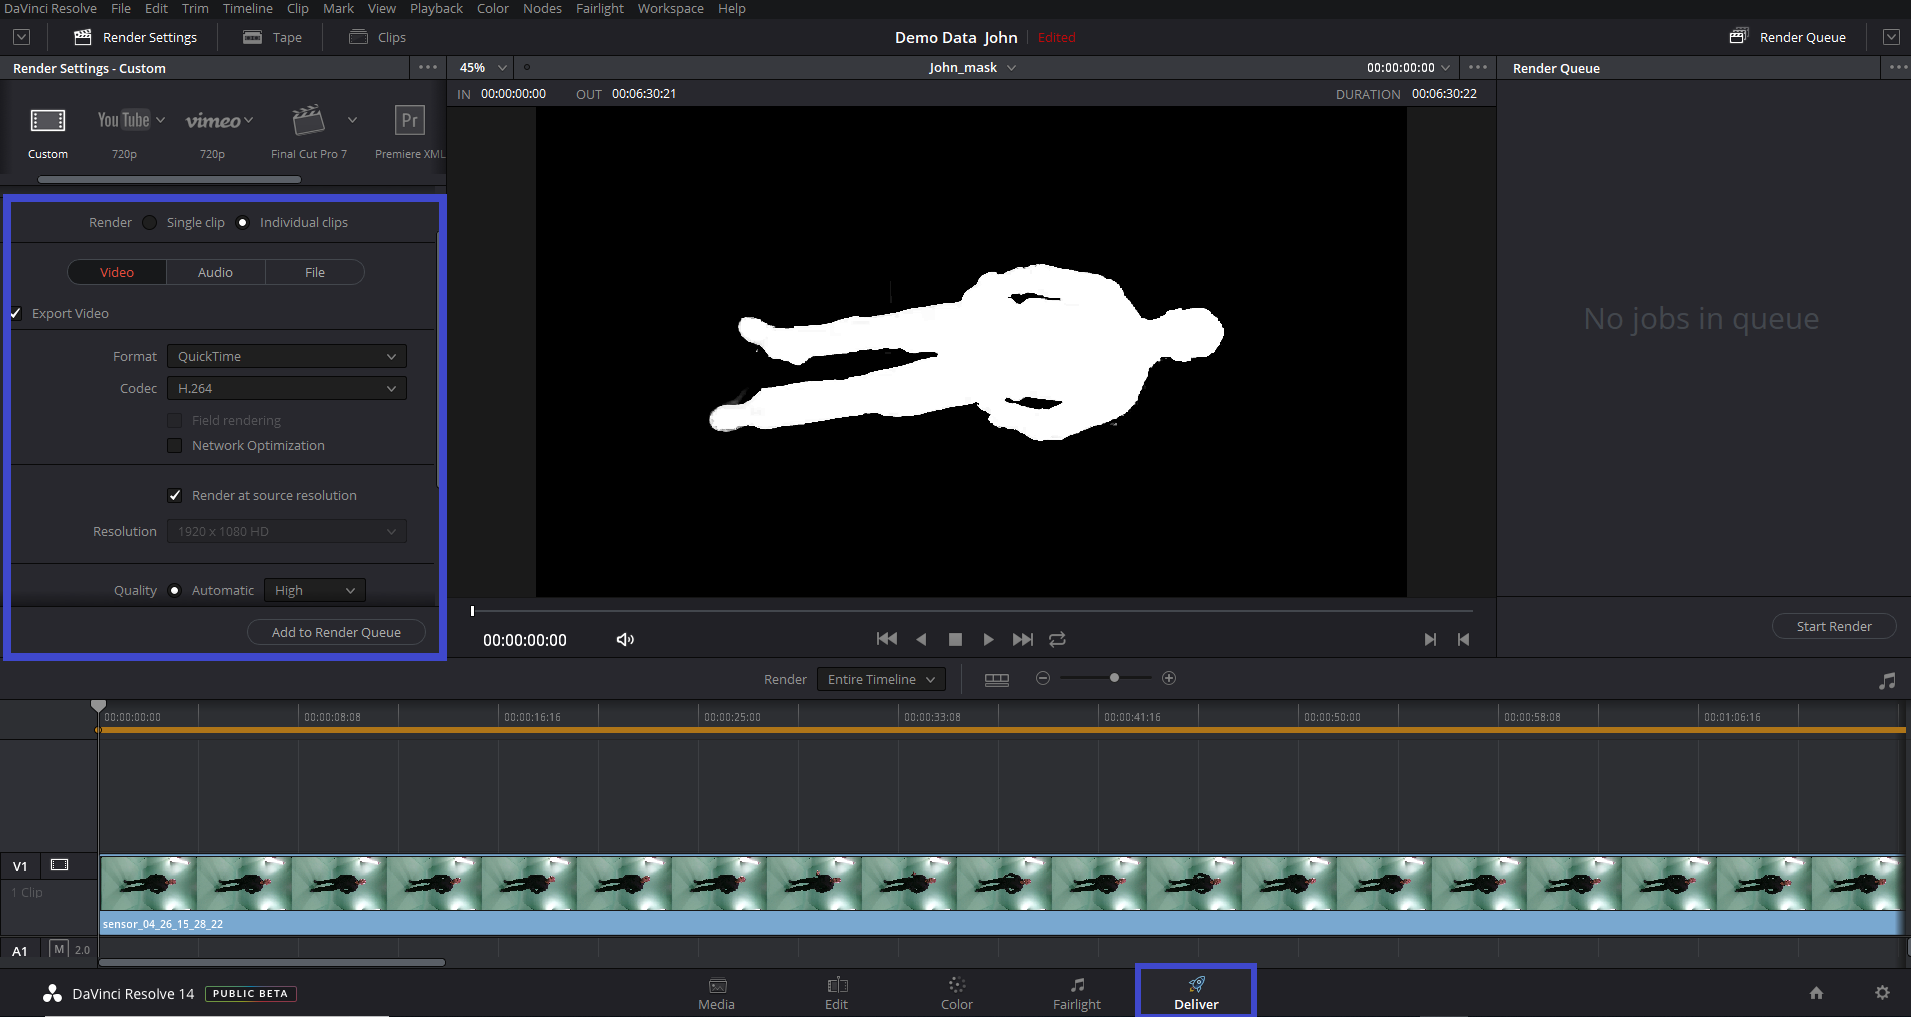Play forward in viewer
This screenshot has width=1911, height=1017.
[x=988, y=639]
